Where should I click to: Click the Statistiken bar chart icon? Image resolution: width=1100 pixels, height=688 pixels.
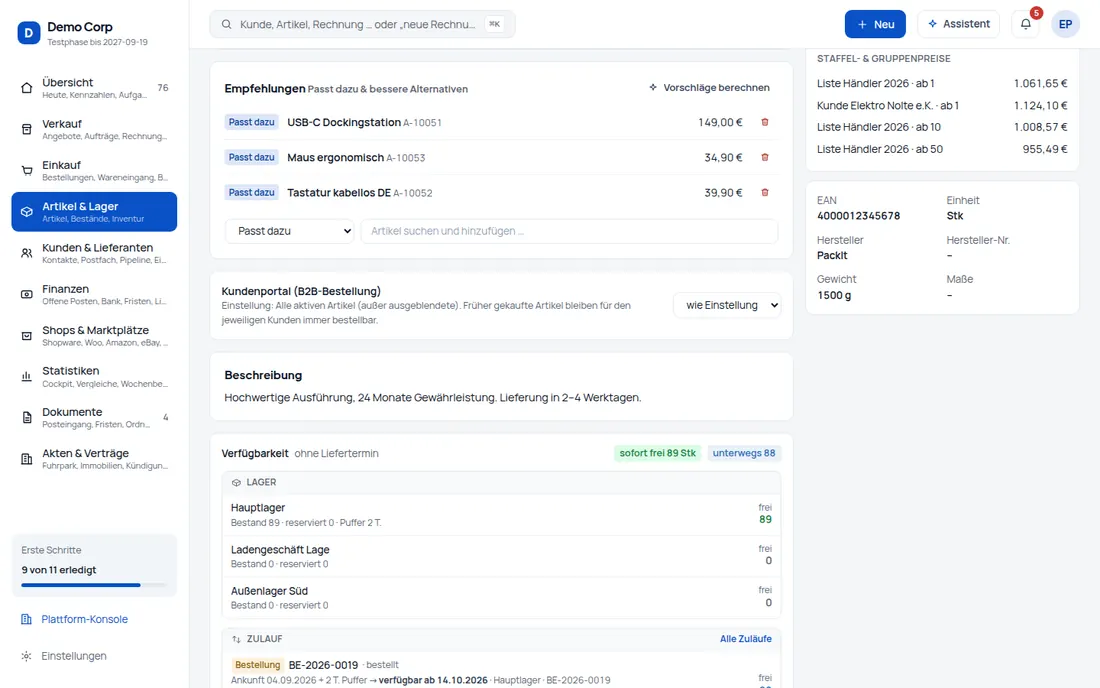(27, 377)
